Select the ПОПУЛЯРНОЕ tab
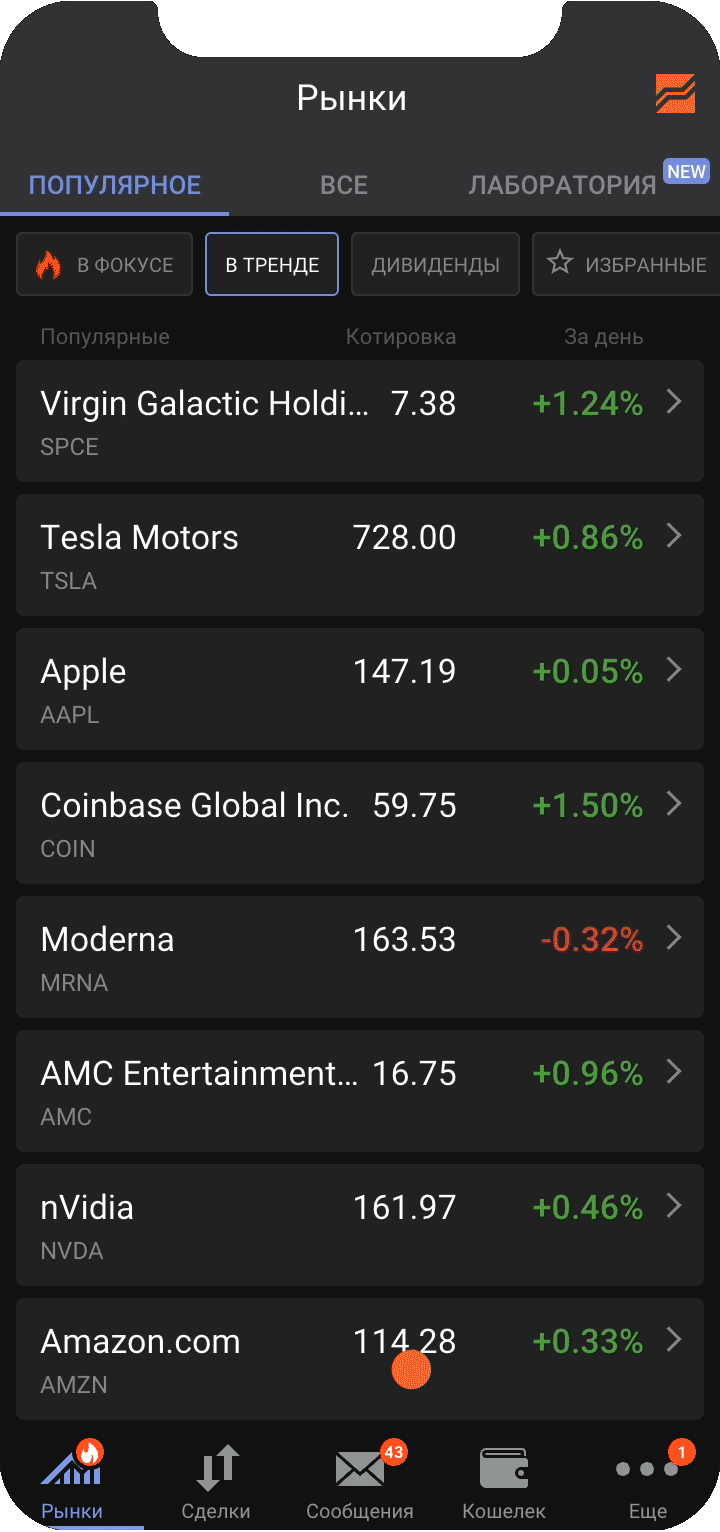This screenshot has width=720, height=1532. click(115, 185)
